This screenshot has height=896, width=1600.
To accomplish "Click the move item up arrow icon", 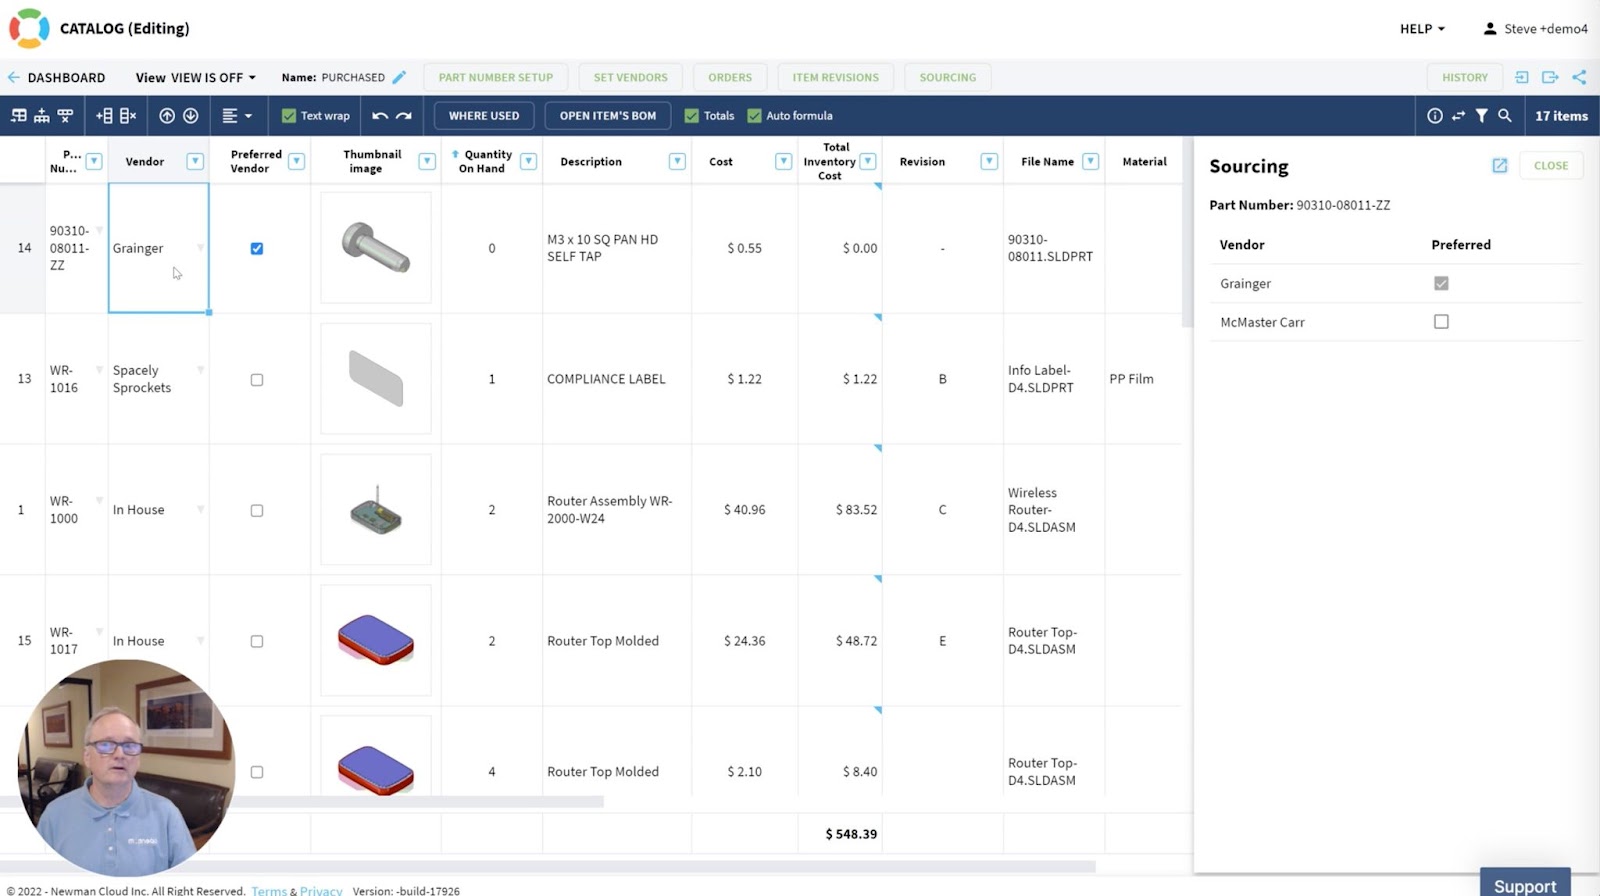I will [167, 116].
